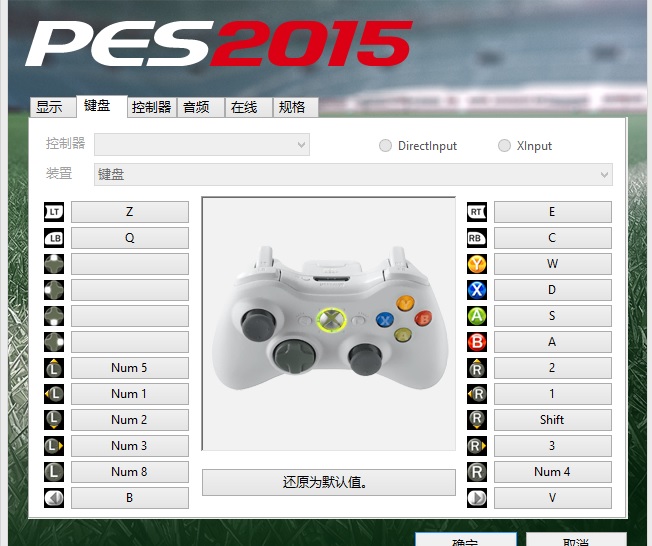Screen dimensions: 652x546
Task: Click the W key button for Y
Action: tap(553, 264)
